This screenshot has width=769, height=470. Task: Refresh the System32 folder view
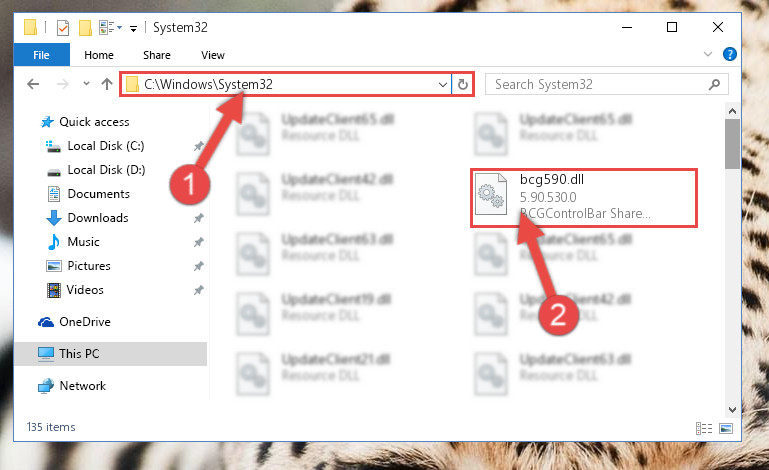[462, 84]
